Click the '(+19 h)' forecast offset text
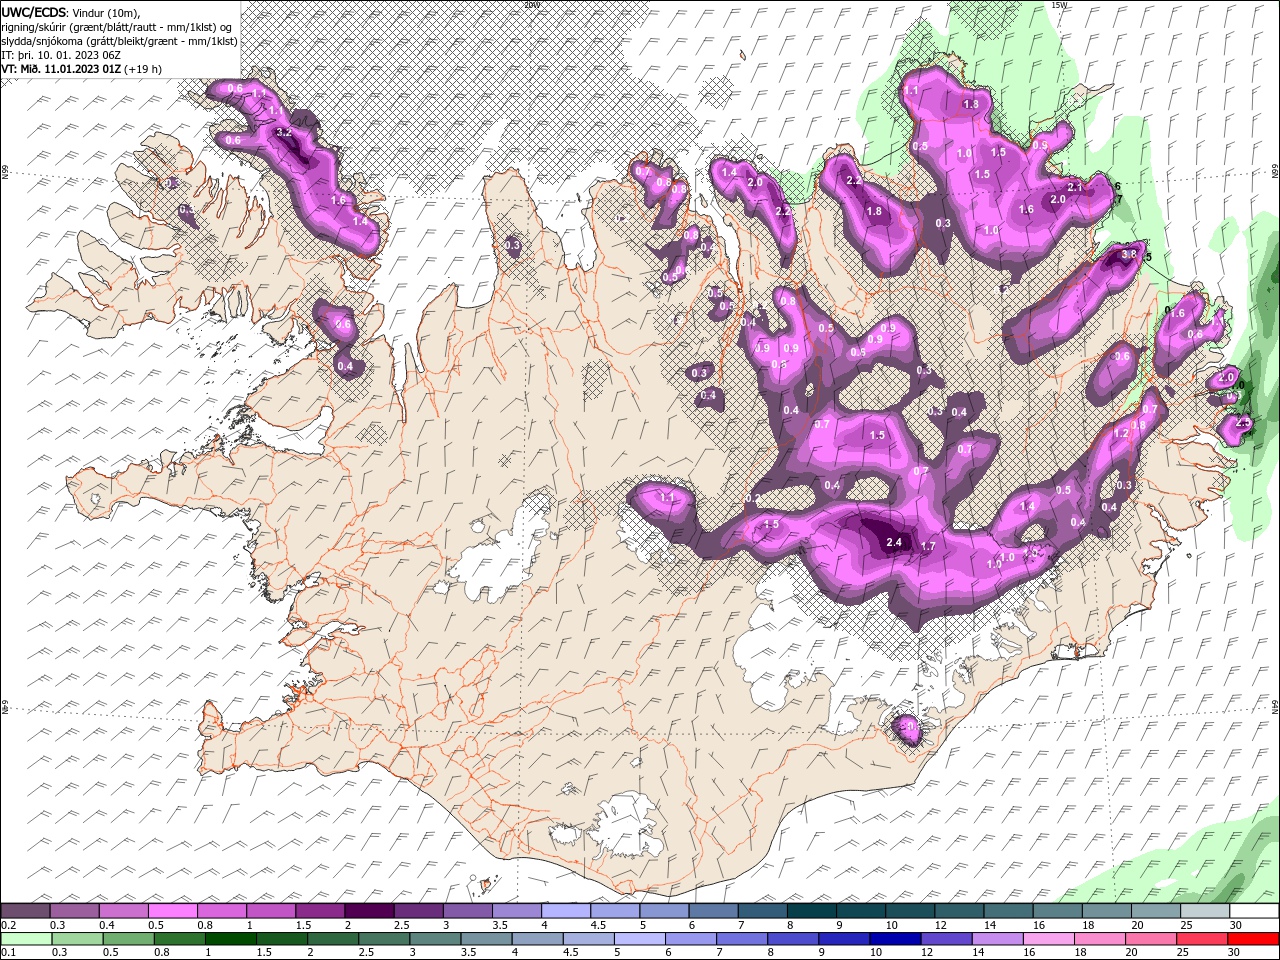1280x960 pixels. click(x=144, y=69)
